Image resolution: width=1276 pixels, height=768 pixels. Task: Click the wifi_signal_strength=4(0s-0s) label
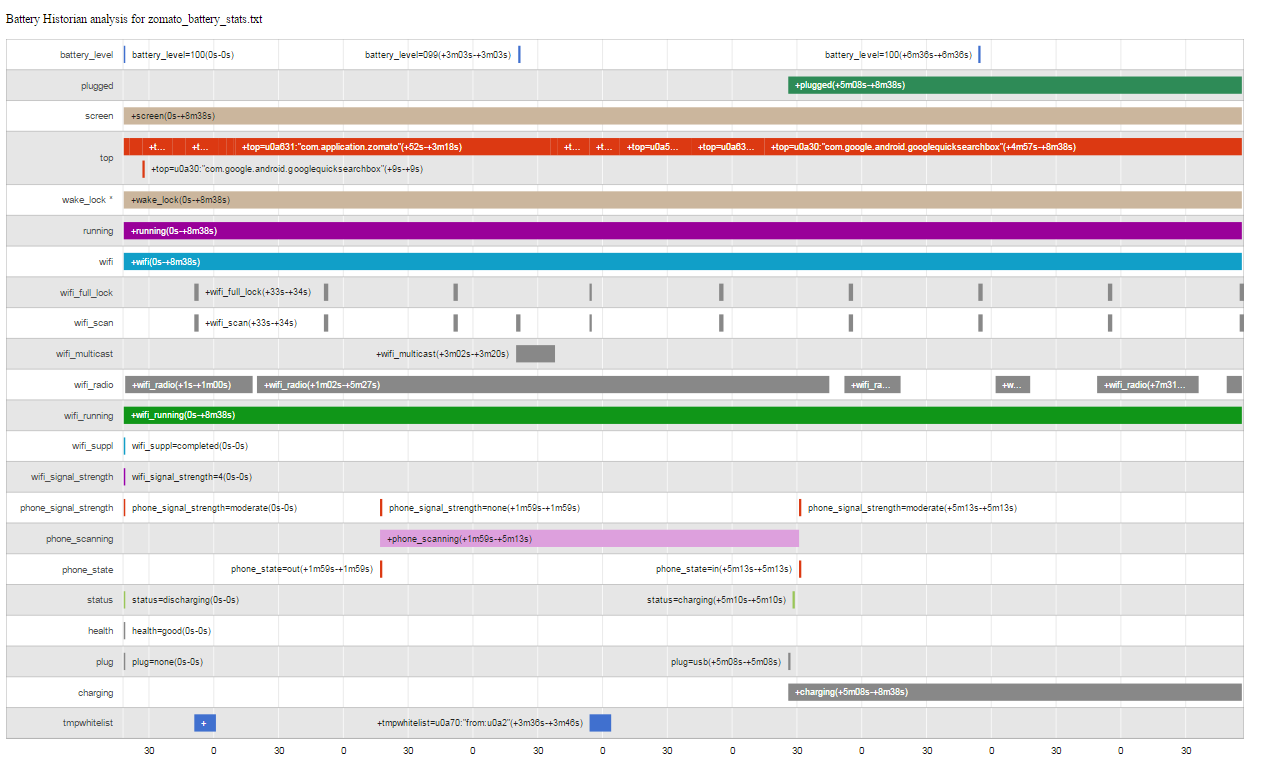tap(192, 477)
